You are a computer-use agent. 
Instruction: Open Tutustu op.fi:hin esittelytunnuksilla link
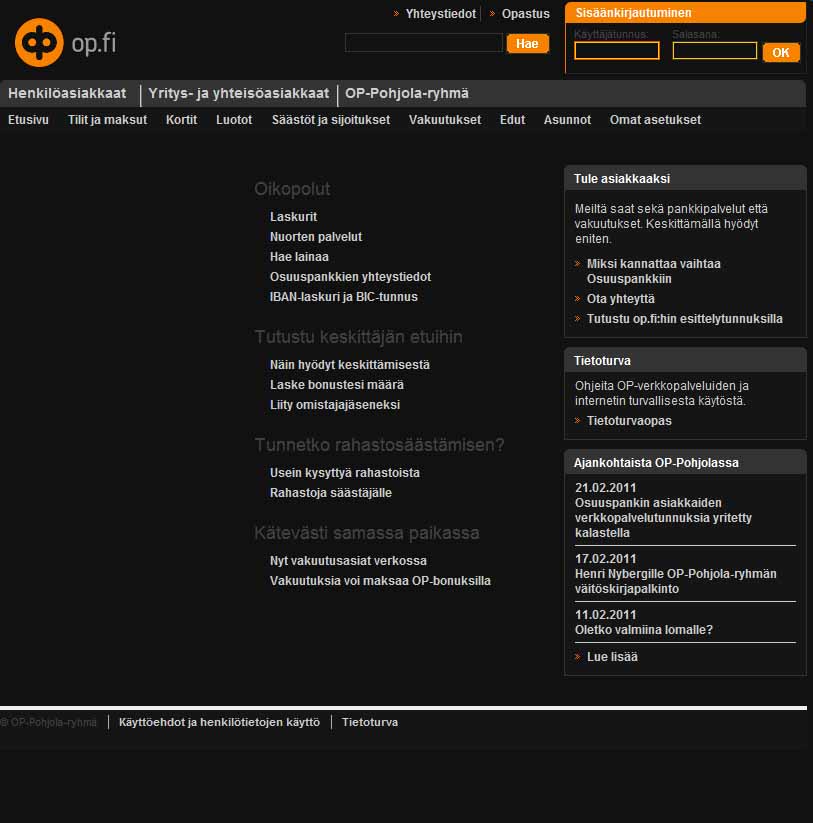684,319
